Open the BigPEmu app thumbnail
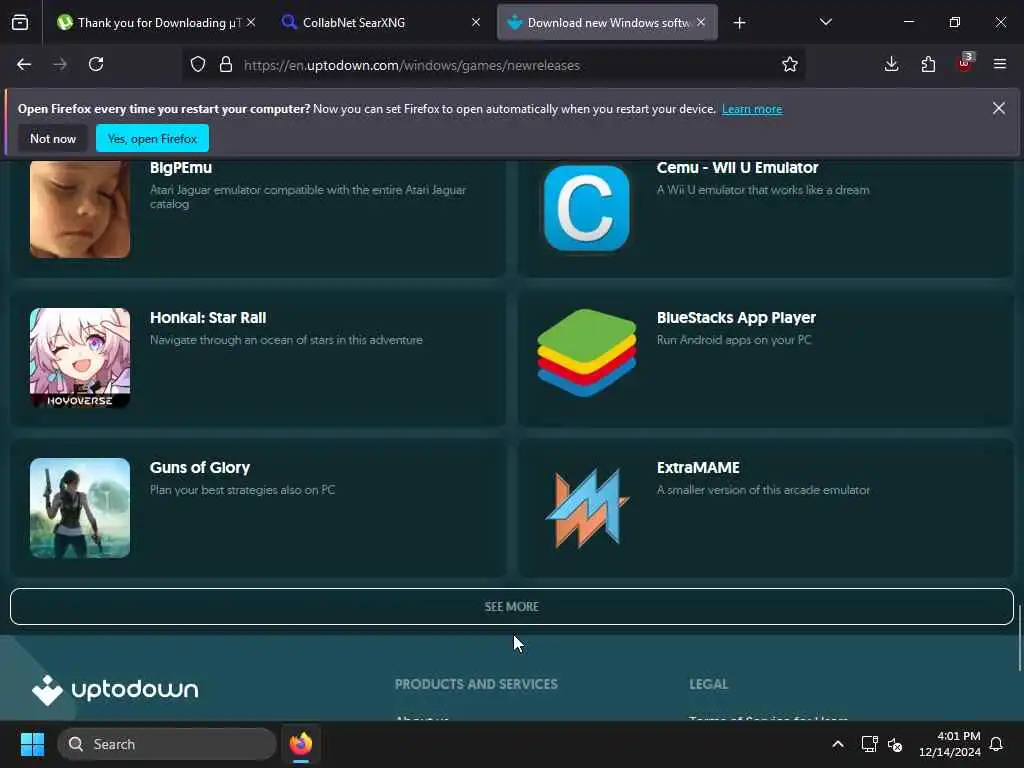The image size is (1024, 768). coord(80,208)
